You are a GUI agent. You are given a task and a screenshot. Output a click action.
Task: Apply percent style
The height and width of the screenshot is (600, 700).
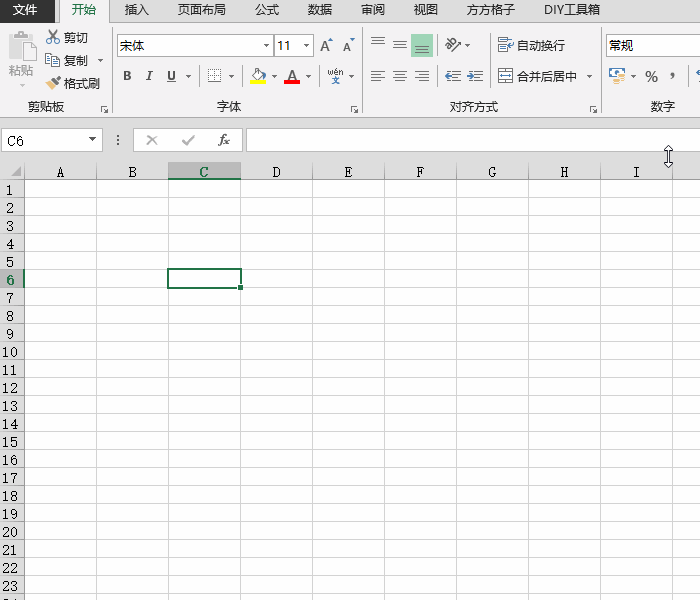[x=651, y=76]
